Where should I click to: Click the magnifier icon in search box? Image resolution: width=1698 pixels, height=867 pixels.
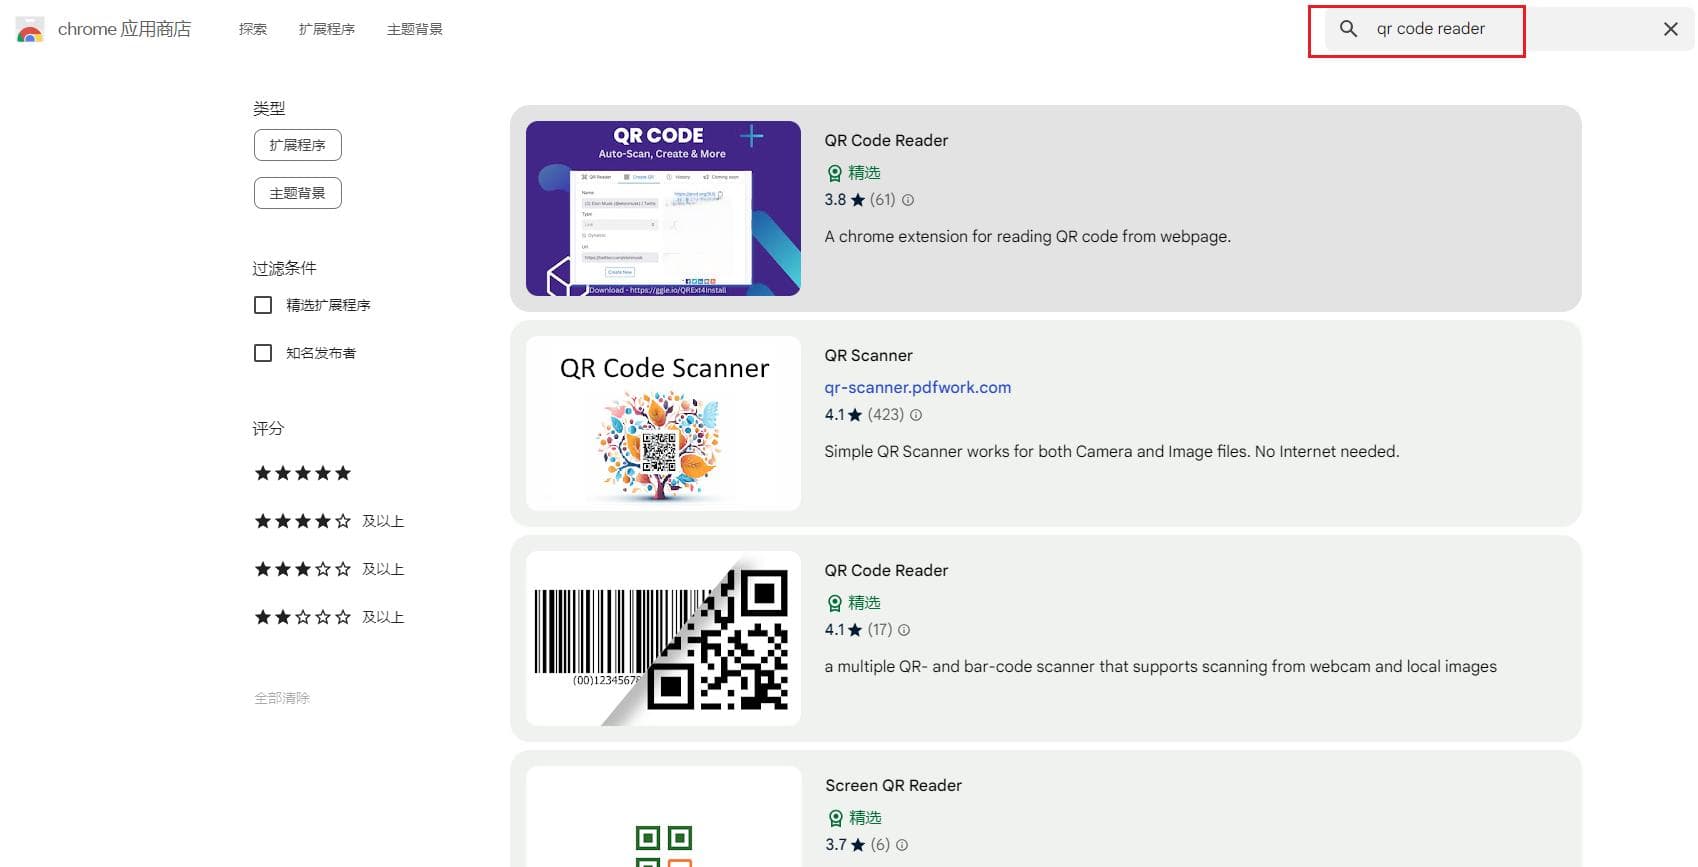1348,29
